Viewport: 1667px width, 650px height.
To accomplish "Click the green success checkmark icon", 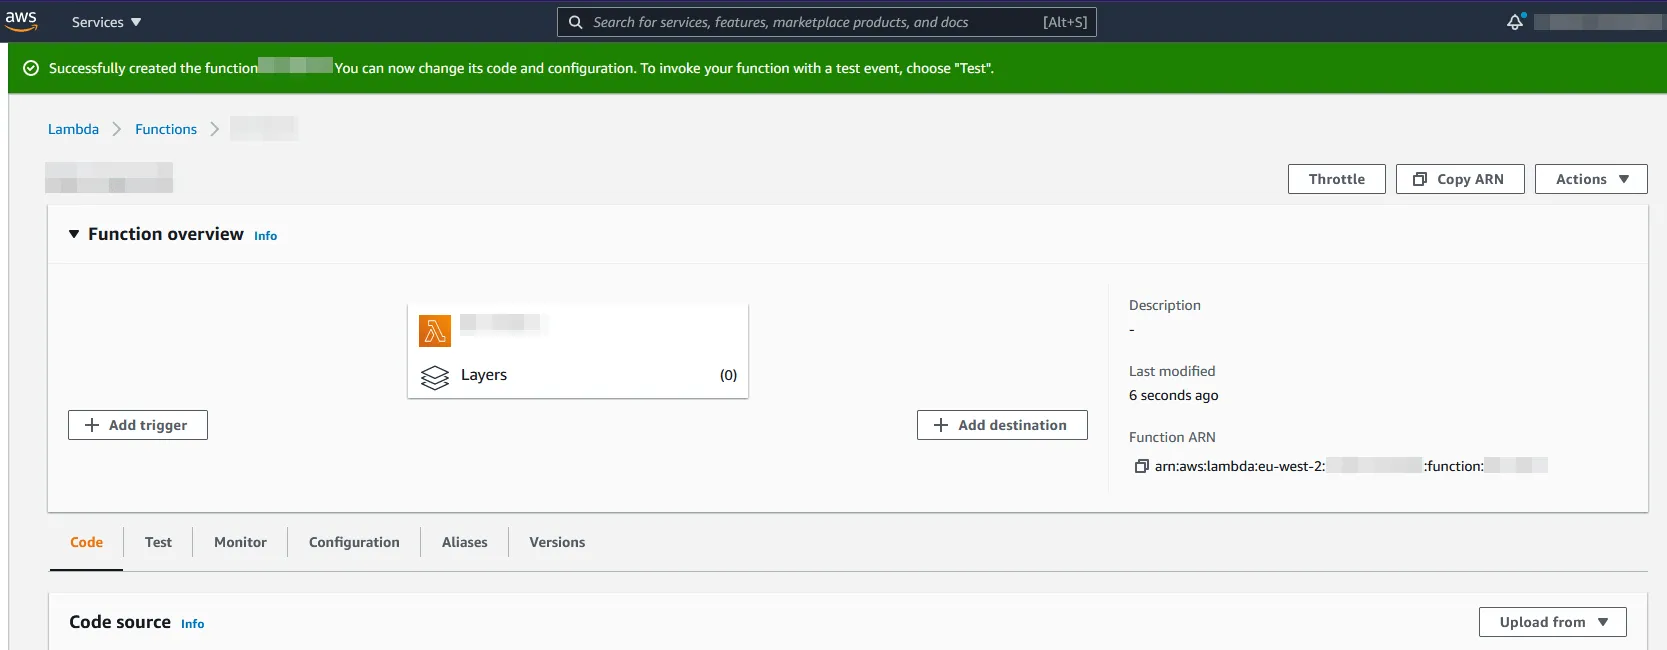I will (31, 68).
